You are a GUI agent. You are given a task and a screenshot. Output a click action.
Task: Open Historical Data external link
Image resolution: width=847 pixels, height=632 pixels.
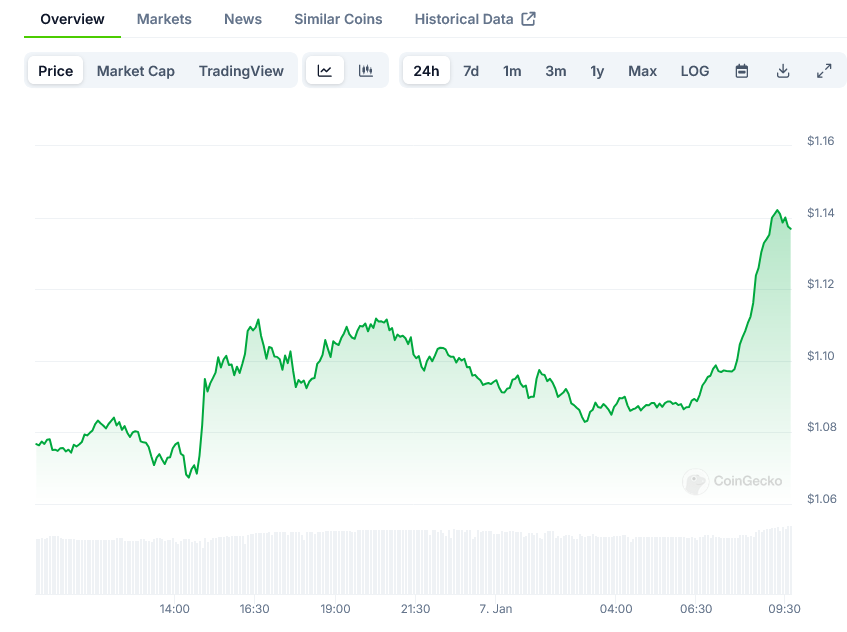(x=475, y=19)
